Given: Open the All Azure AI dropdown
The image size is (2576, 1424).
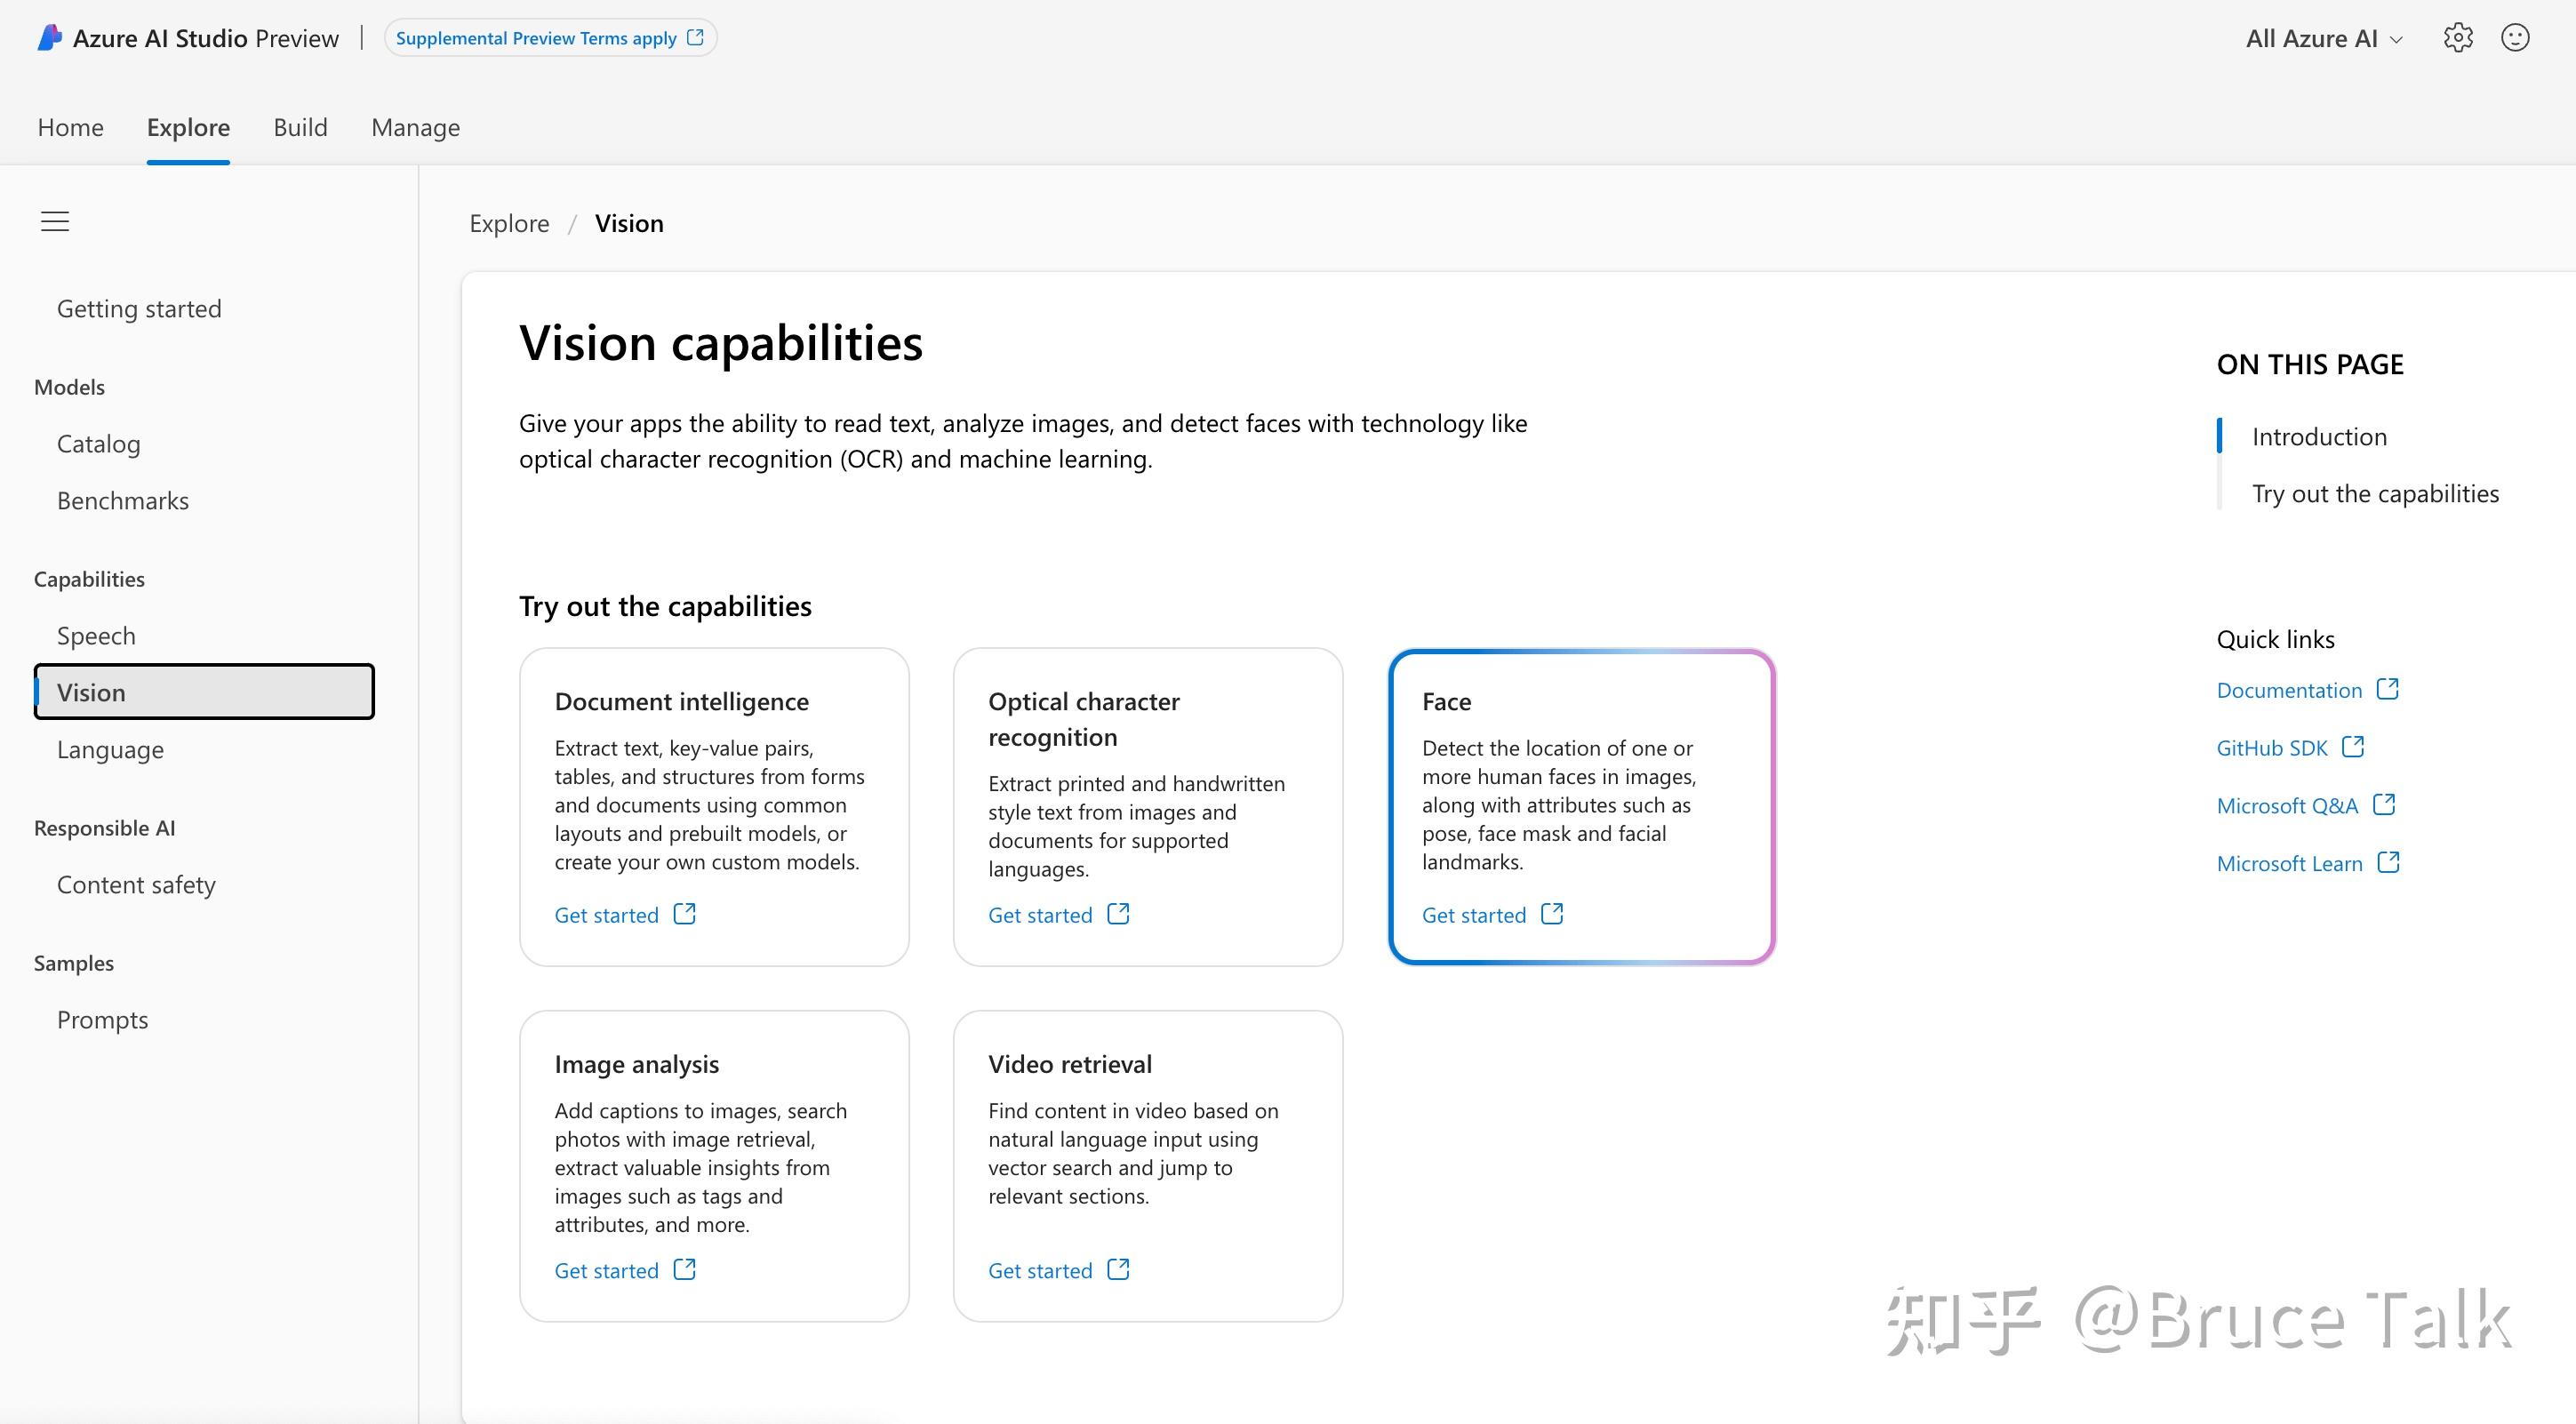Looking at the screenshot, I should coord(2321,39).
